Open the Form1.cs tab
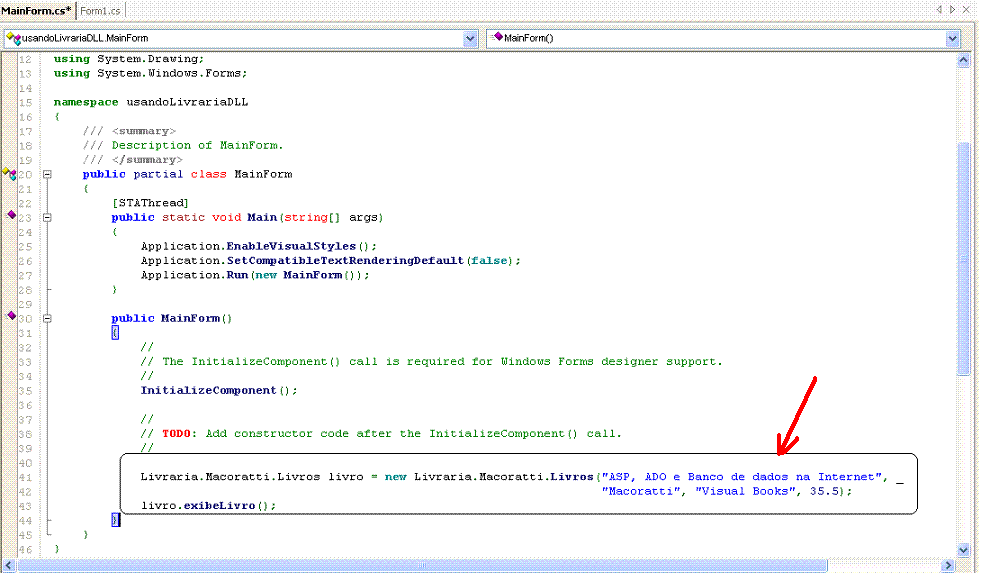 [100, 11]
